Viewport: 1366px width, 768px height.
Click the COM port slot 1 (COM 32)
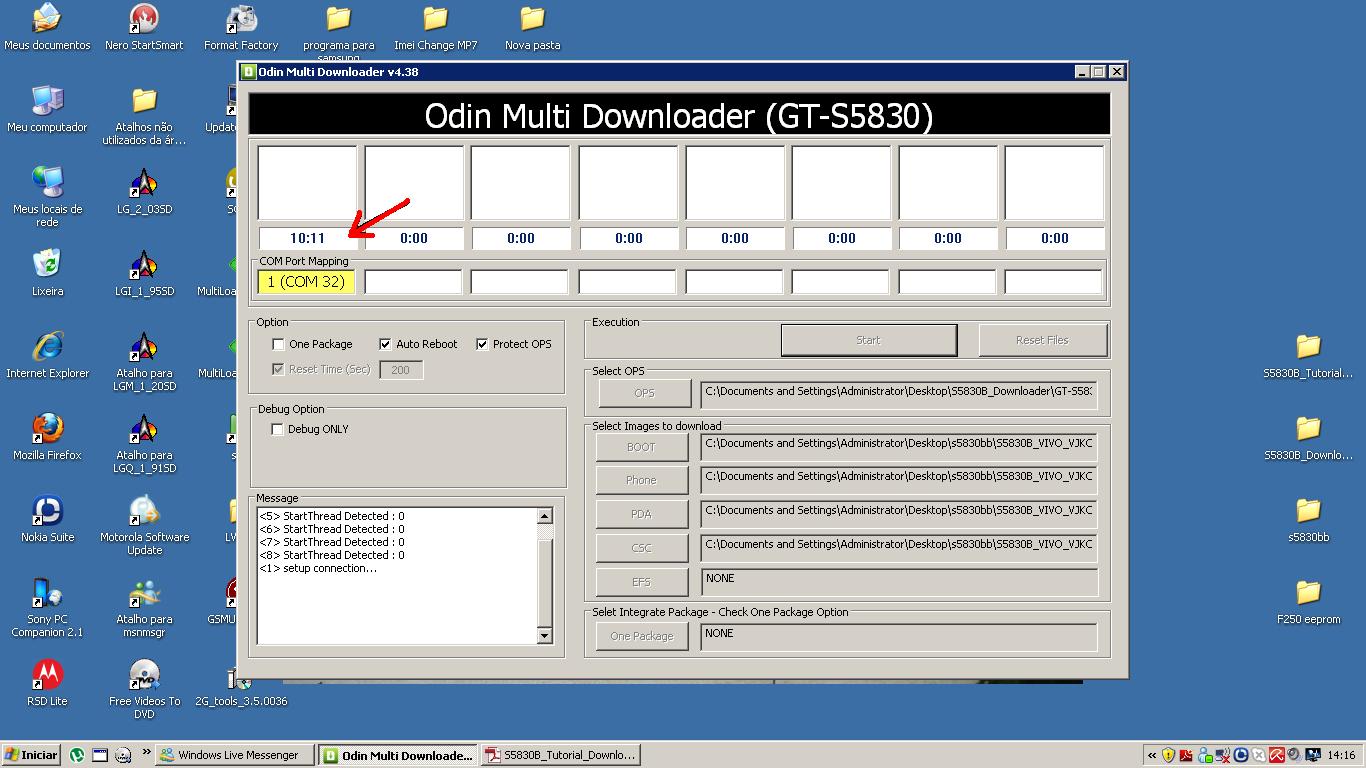tap(306, 282)
